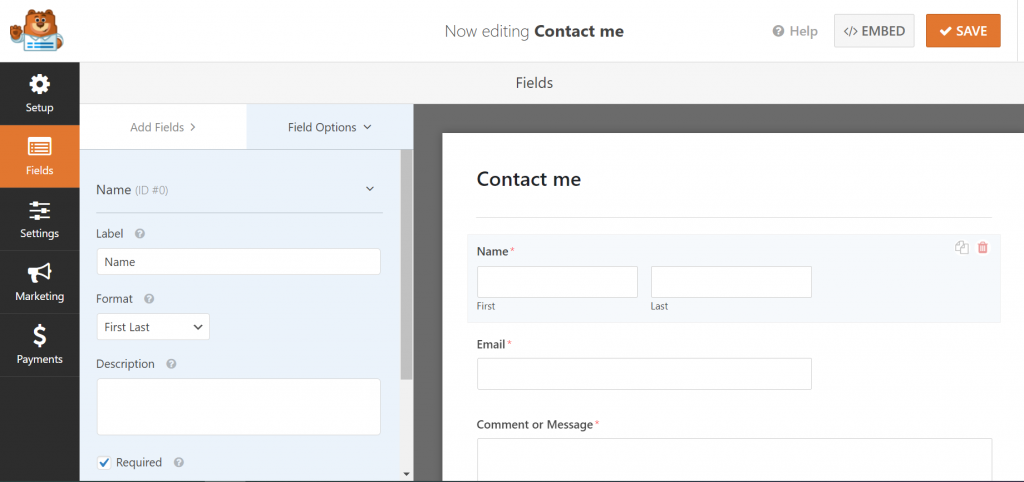Switch to the Add Fields tab
Screen dimensions: 1024x482
[x=163, y=127]
